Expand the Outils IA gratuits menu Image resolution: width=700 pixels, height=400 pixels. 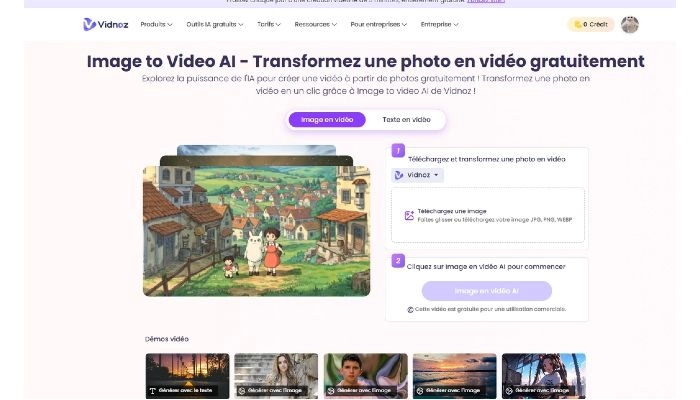click(215, 24)
